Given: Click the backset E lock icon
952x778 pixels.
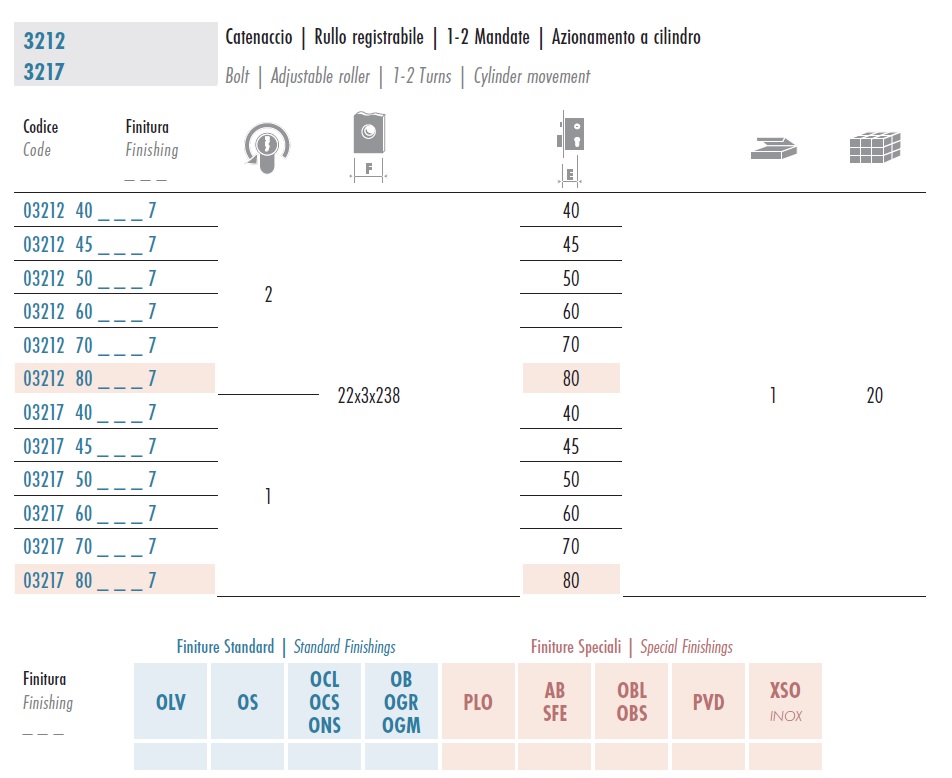Looking at the screenshot, I should coord(570,148).
